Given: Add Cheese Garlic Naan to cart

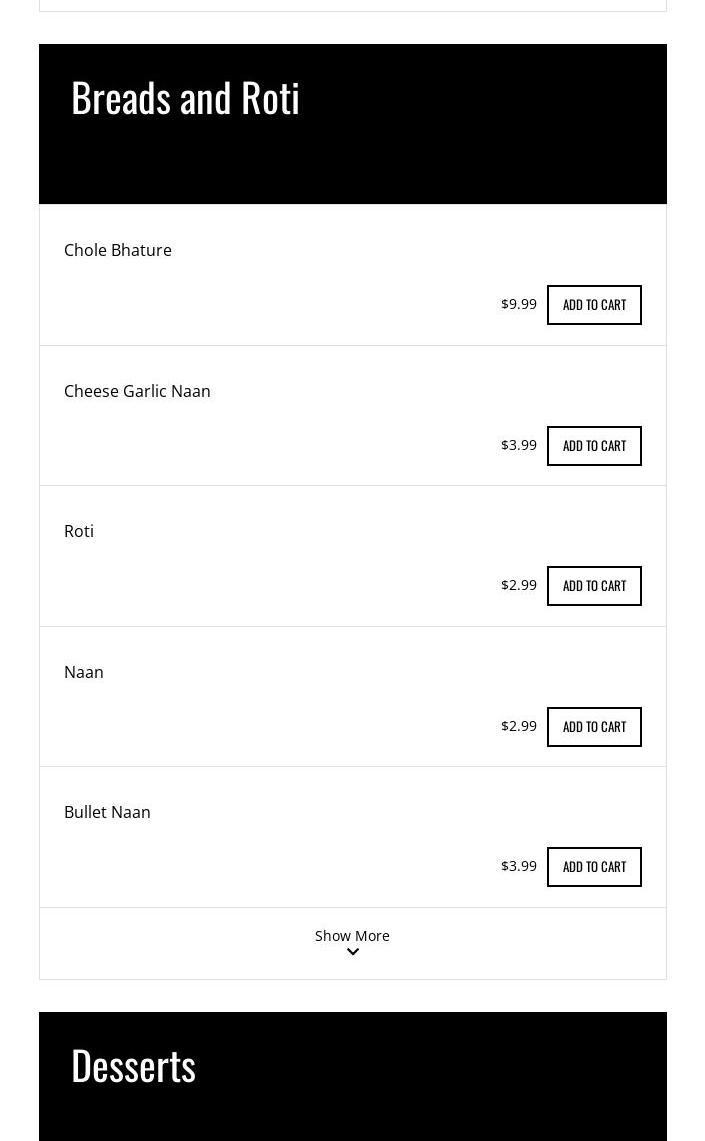Looking at the screenshot, I should click(594, 446).
